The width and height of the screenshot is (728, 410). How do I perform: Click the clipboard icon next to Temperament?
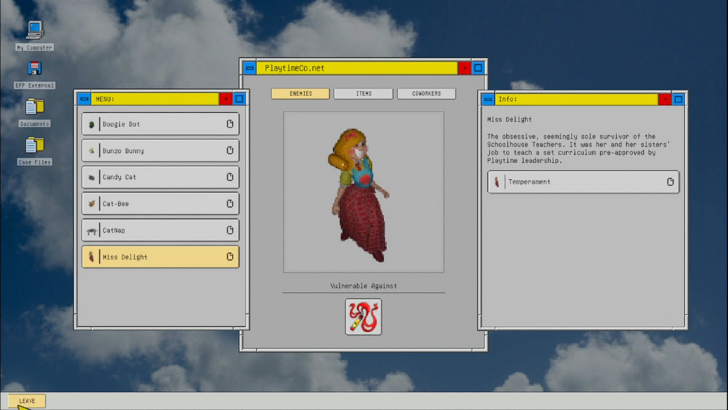[x=670, y=182]
